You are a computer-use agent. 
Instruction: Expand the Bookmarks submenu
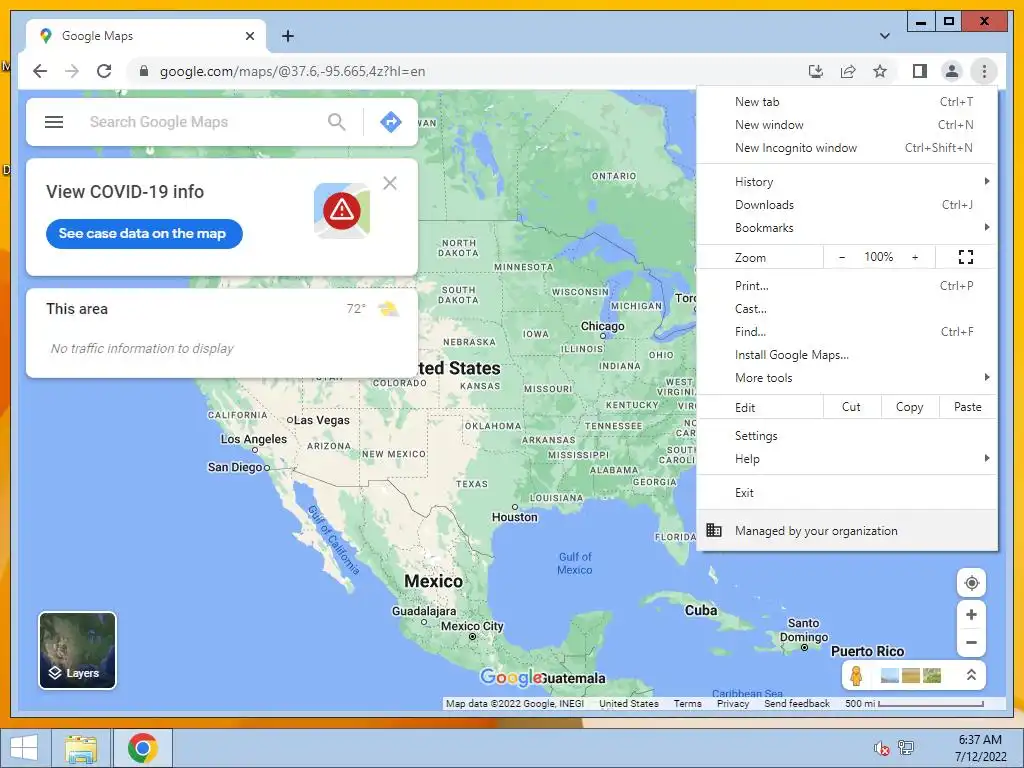click(x=847, y=228)
